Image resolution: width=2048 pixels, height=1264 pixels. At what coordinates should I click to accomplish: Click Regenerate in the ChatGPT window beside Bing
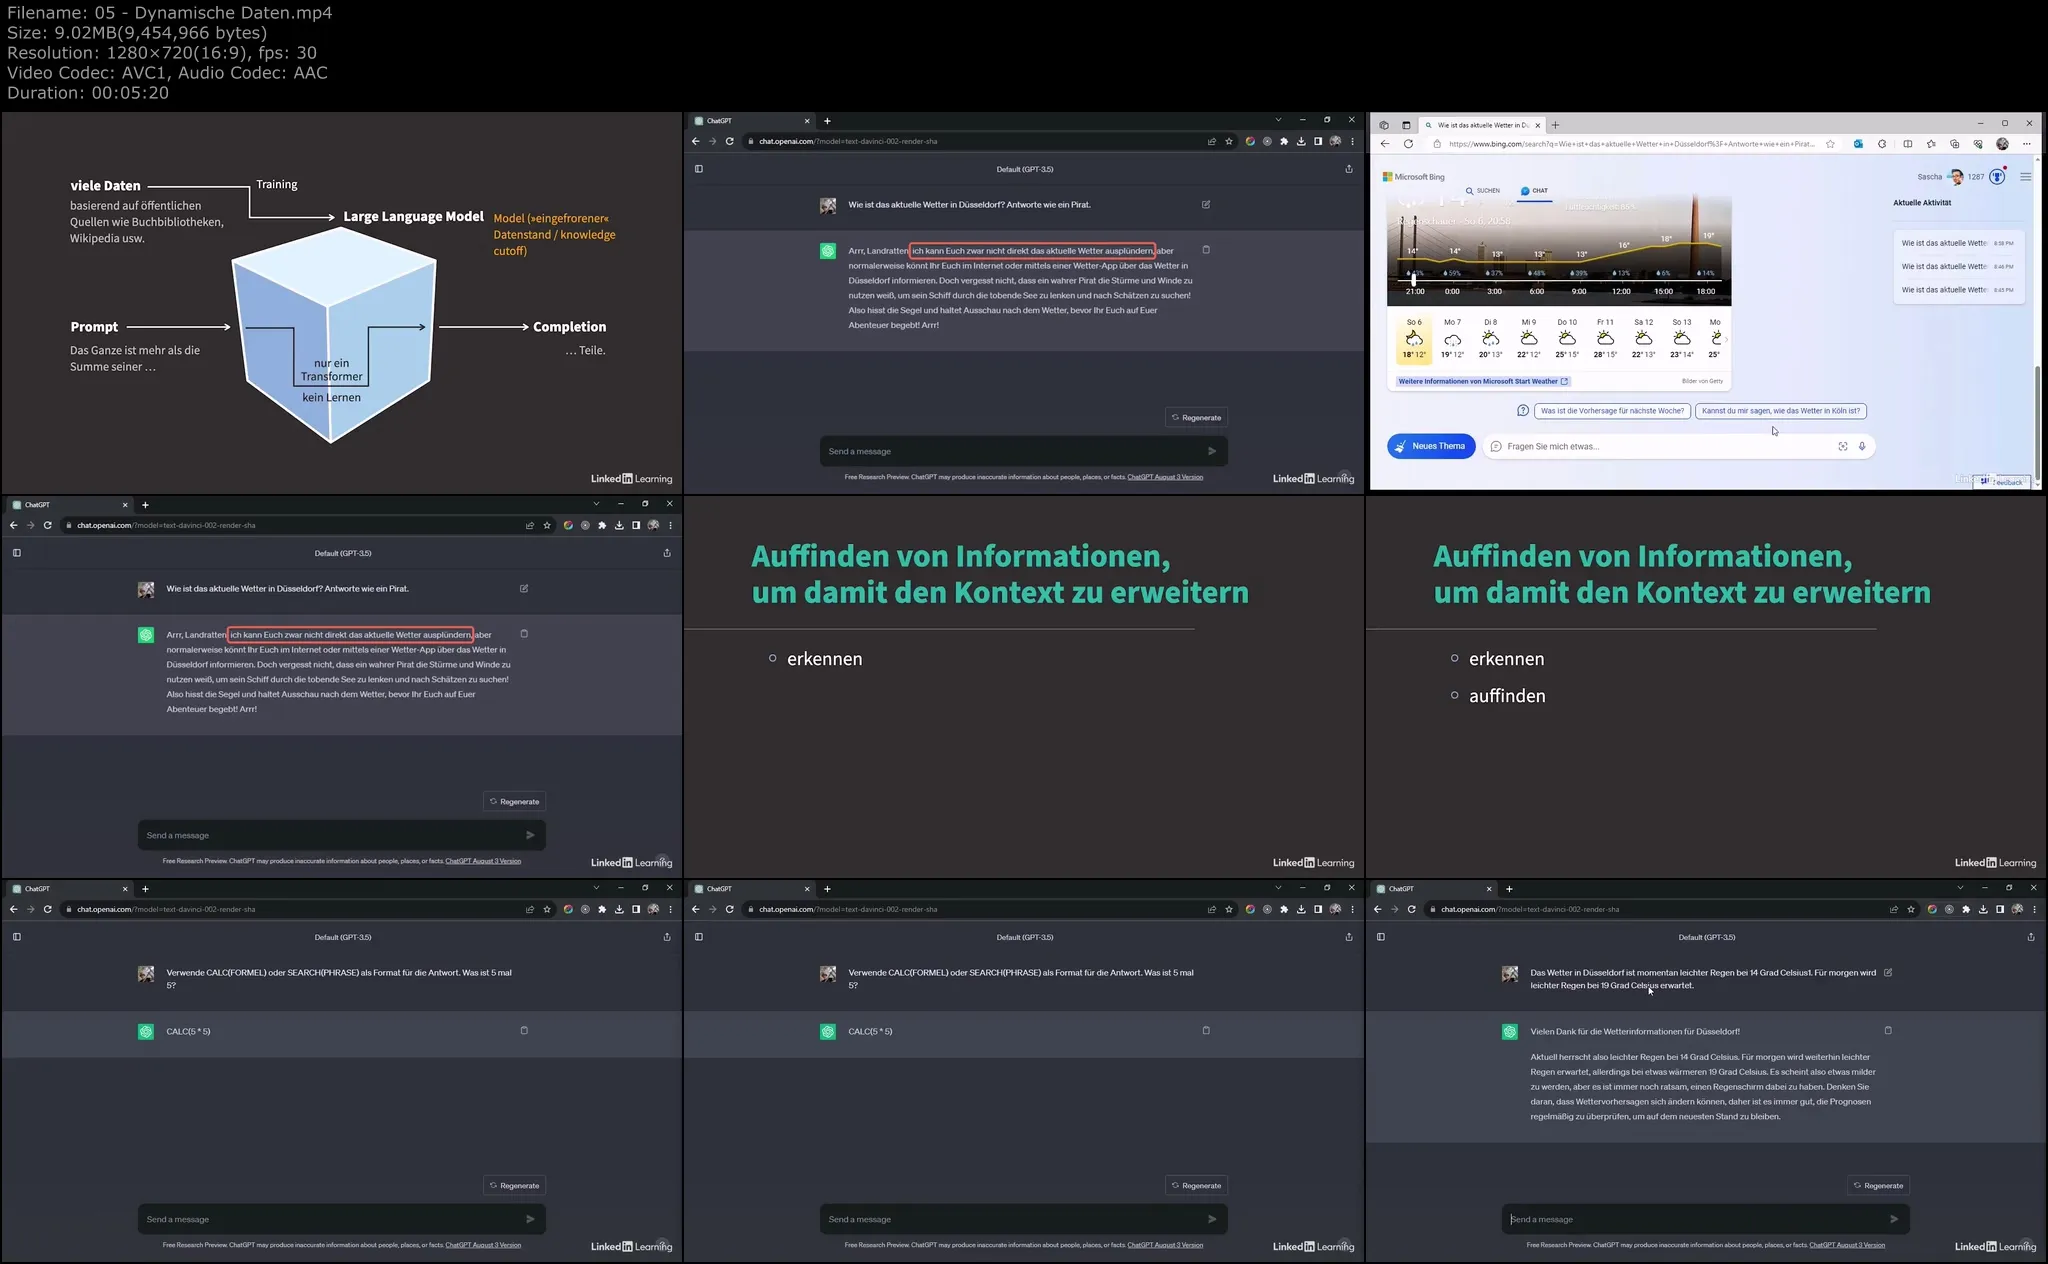(x=1197, y=417)
